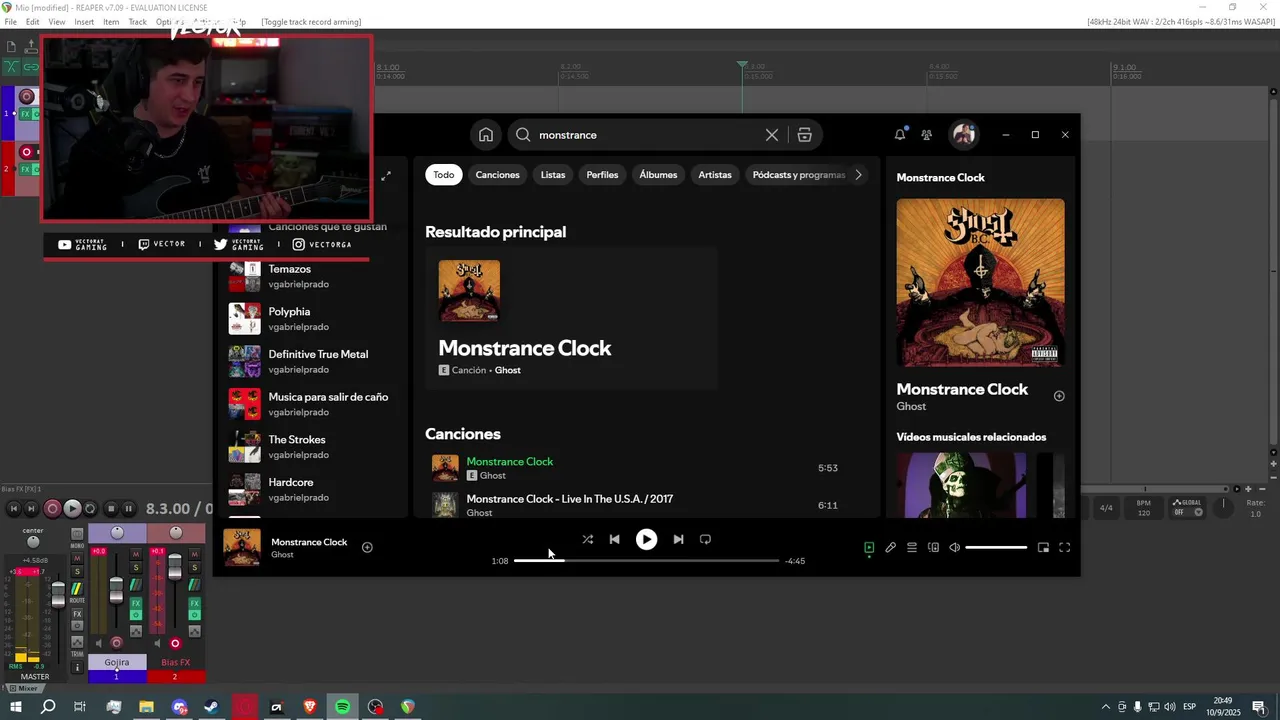This screenshot has width=1280, height=720.
Task: Open Steam from the Windows taskbar
Action: (x=212, y=707)
